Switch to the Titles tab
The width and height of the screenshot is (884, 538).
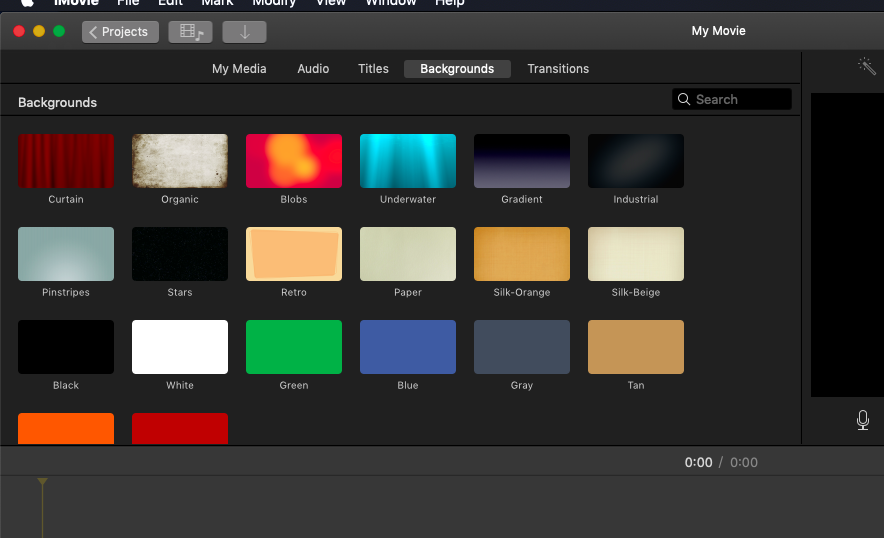coord(373,69)
